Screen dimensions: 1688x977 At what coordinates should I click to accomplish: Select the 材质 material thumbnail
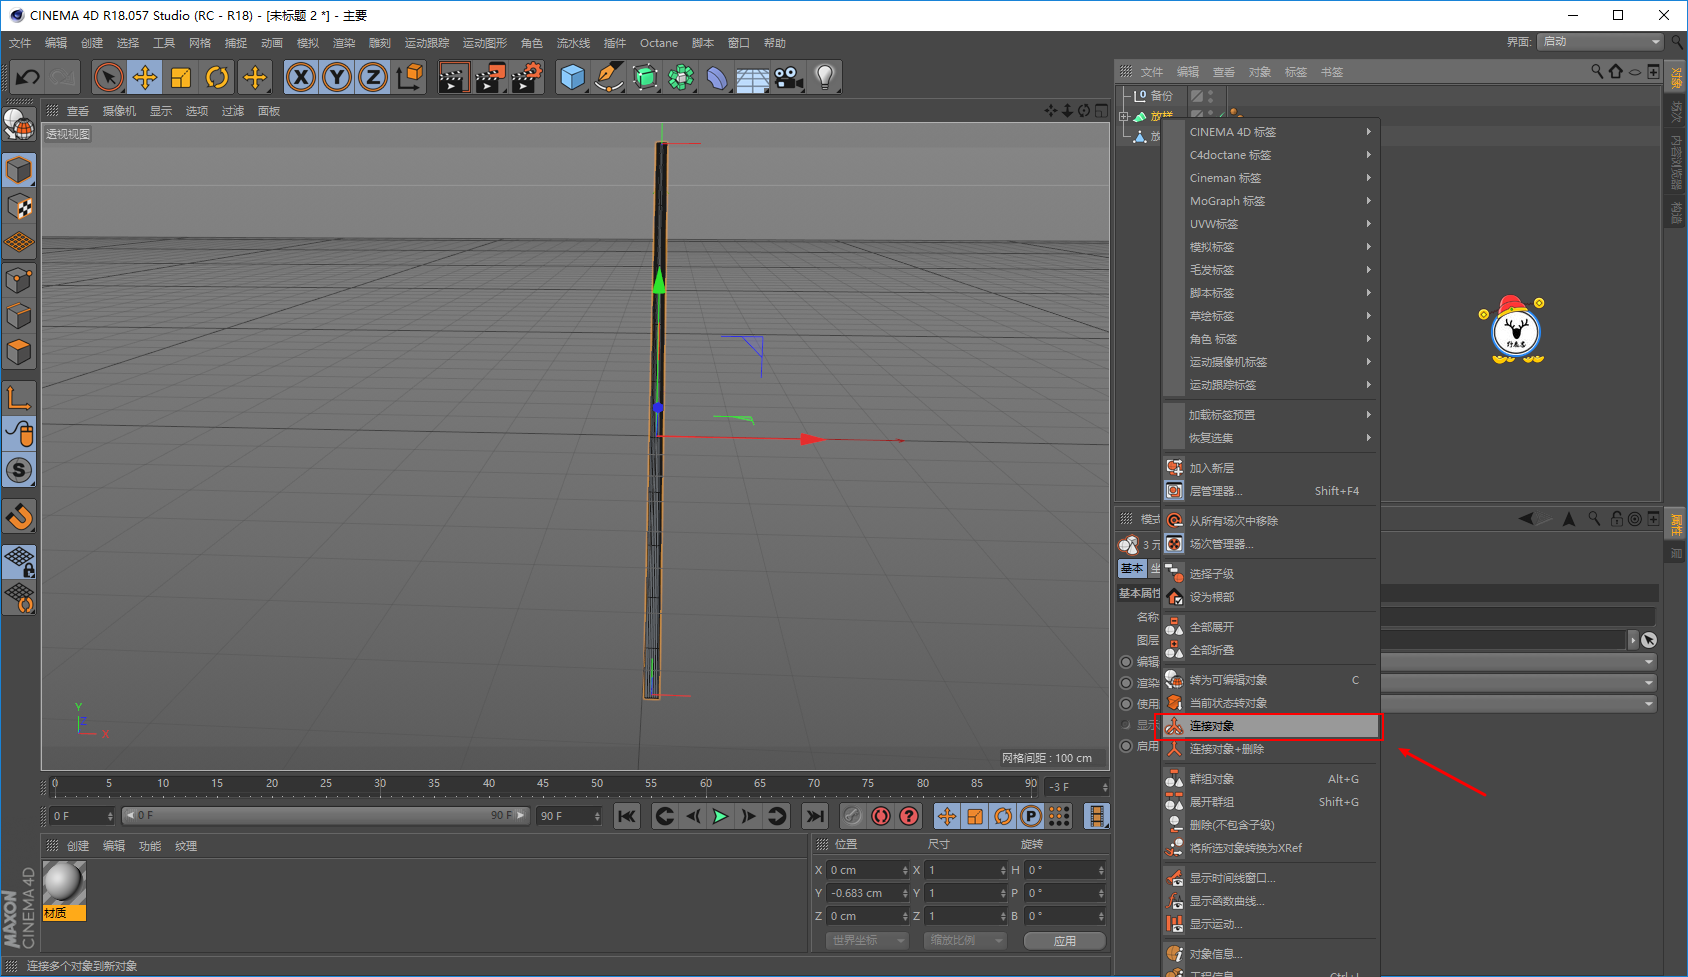click(64, 890)
